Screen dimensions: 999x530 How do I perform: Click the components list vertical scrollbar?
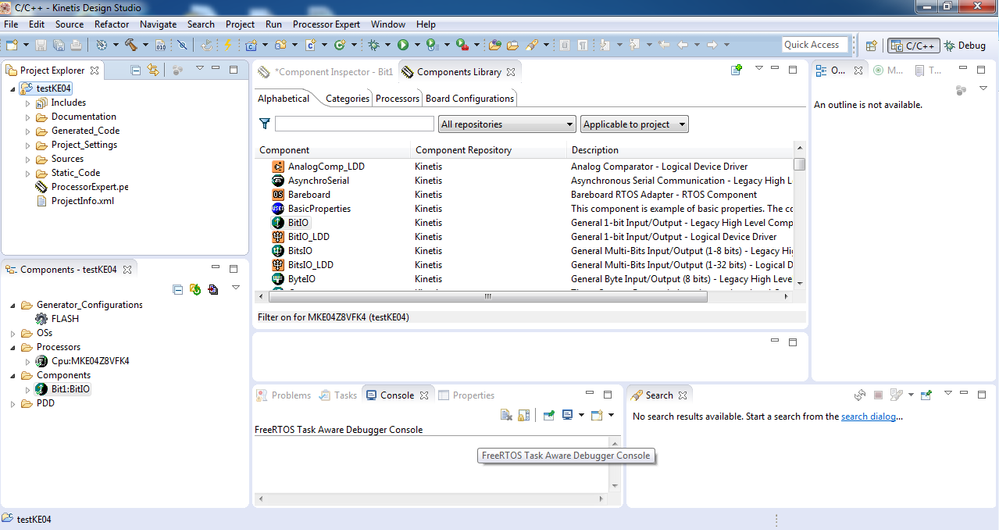click(x=800, y=164)
